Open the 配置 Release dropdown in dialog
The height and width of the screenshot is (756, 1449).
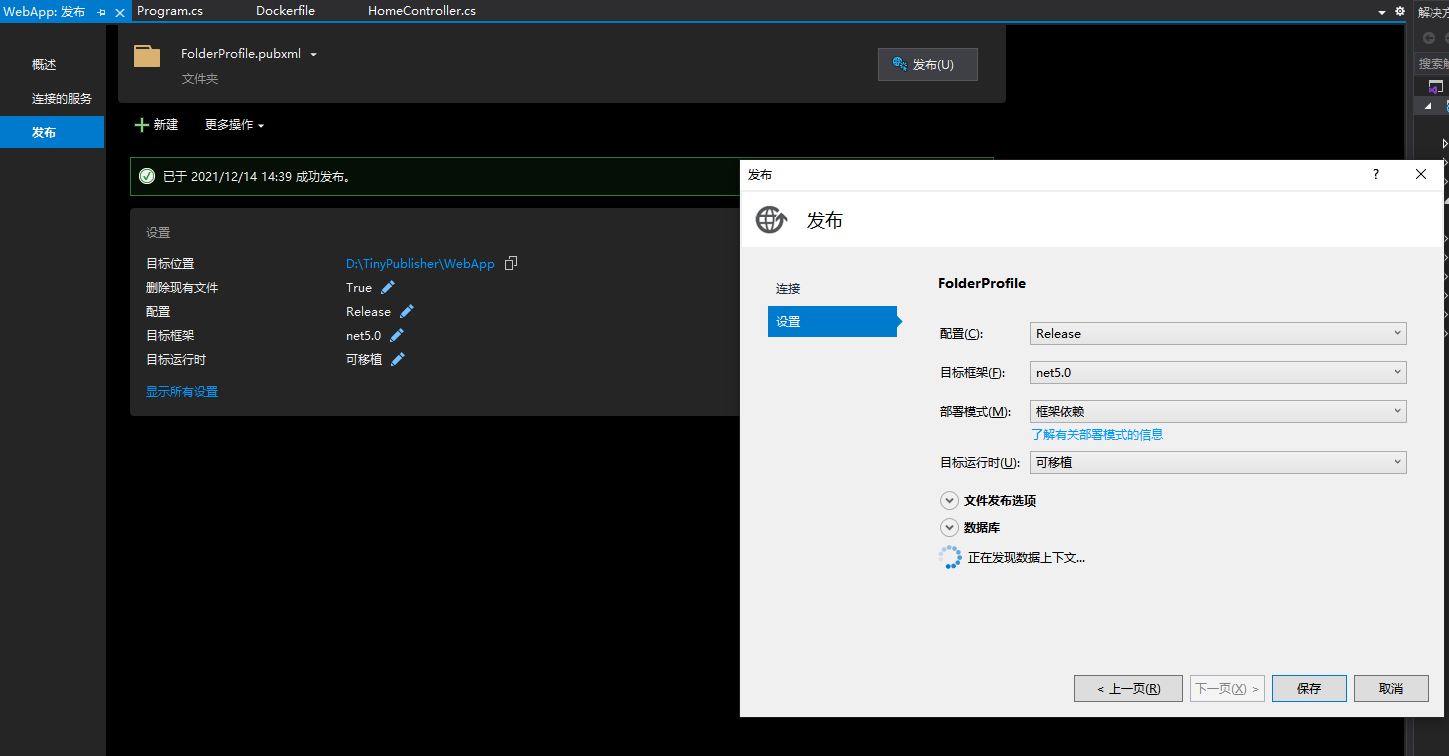(x=1217, y=334)
